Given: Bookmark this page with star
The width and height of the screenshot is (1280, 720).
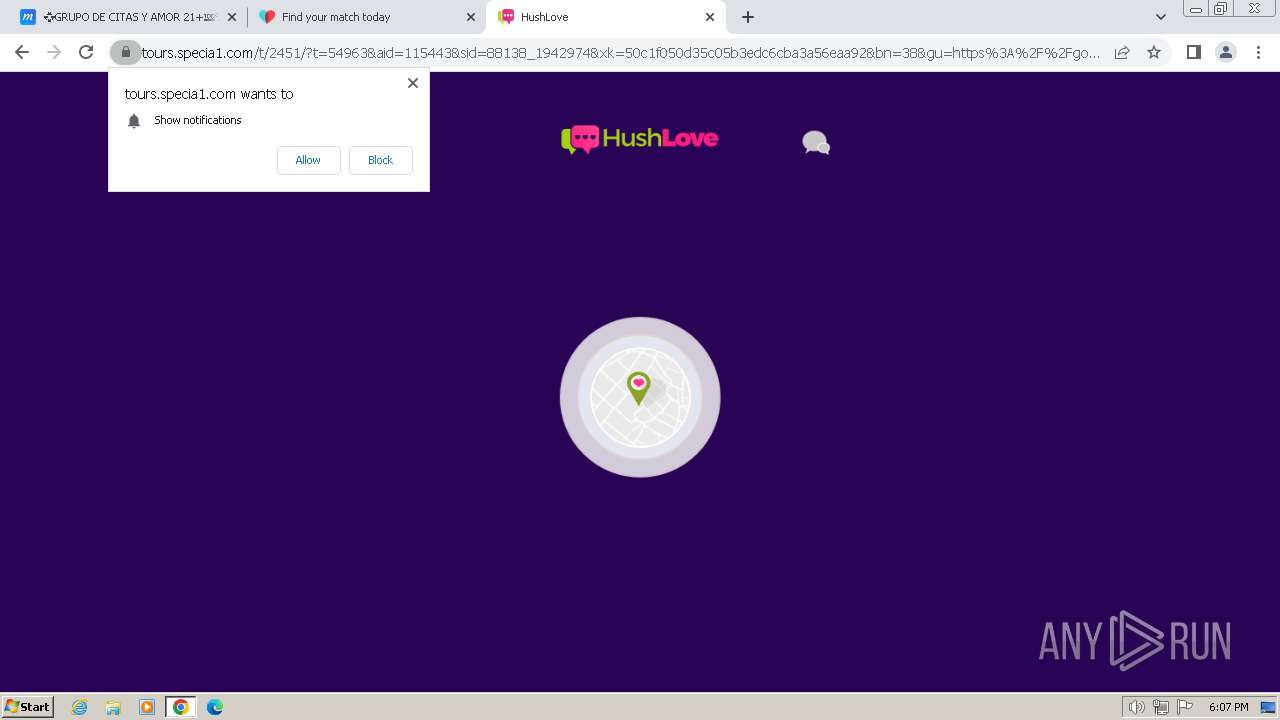Looking at the screenshot, I should coord(1154,52).
